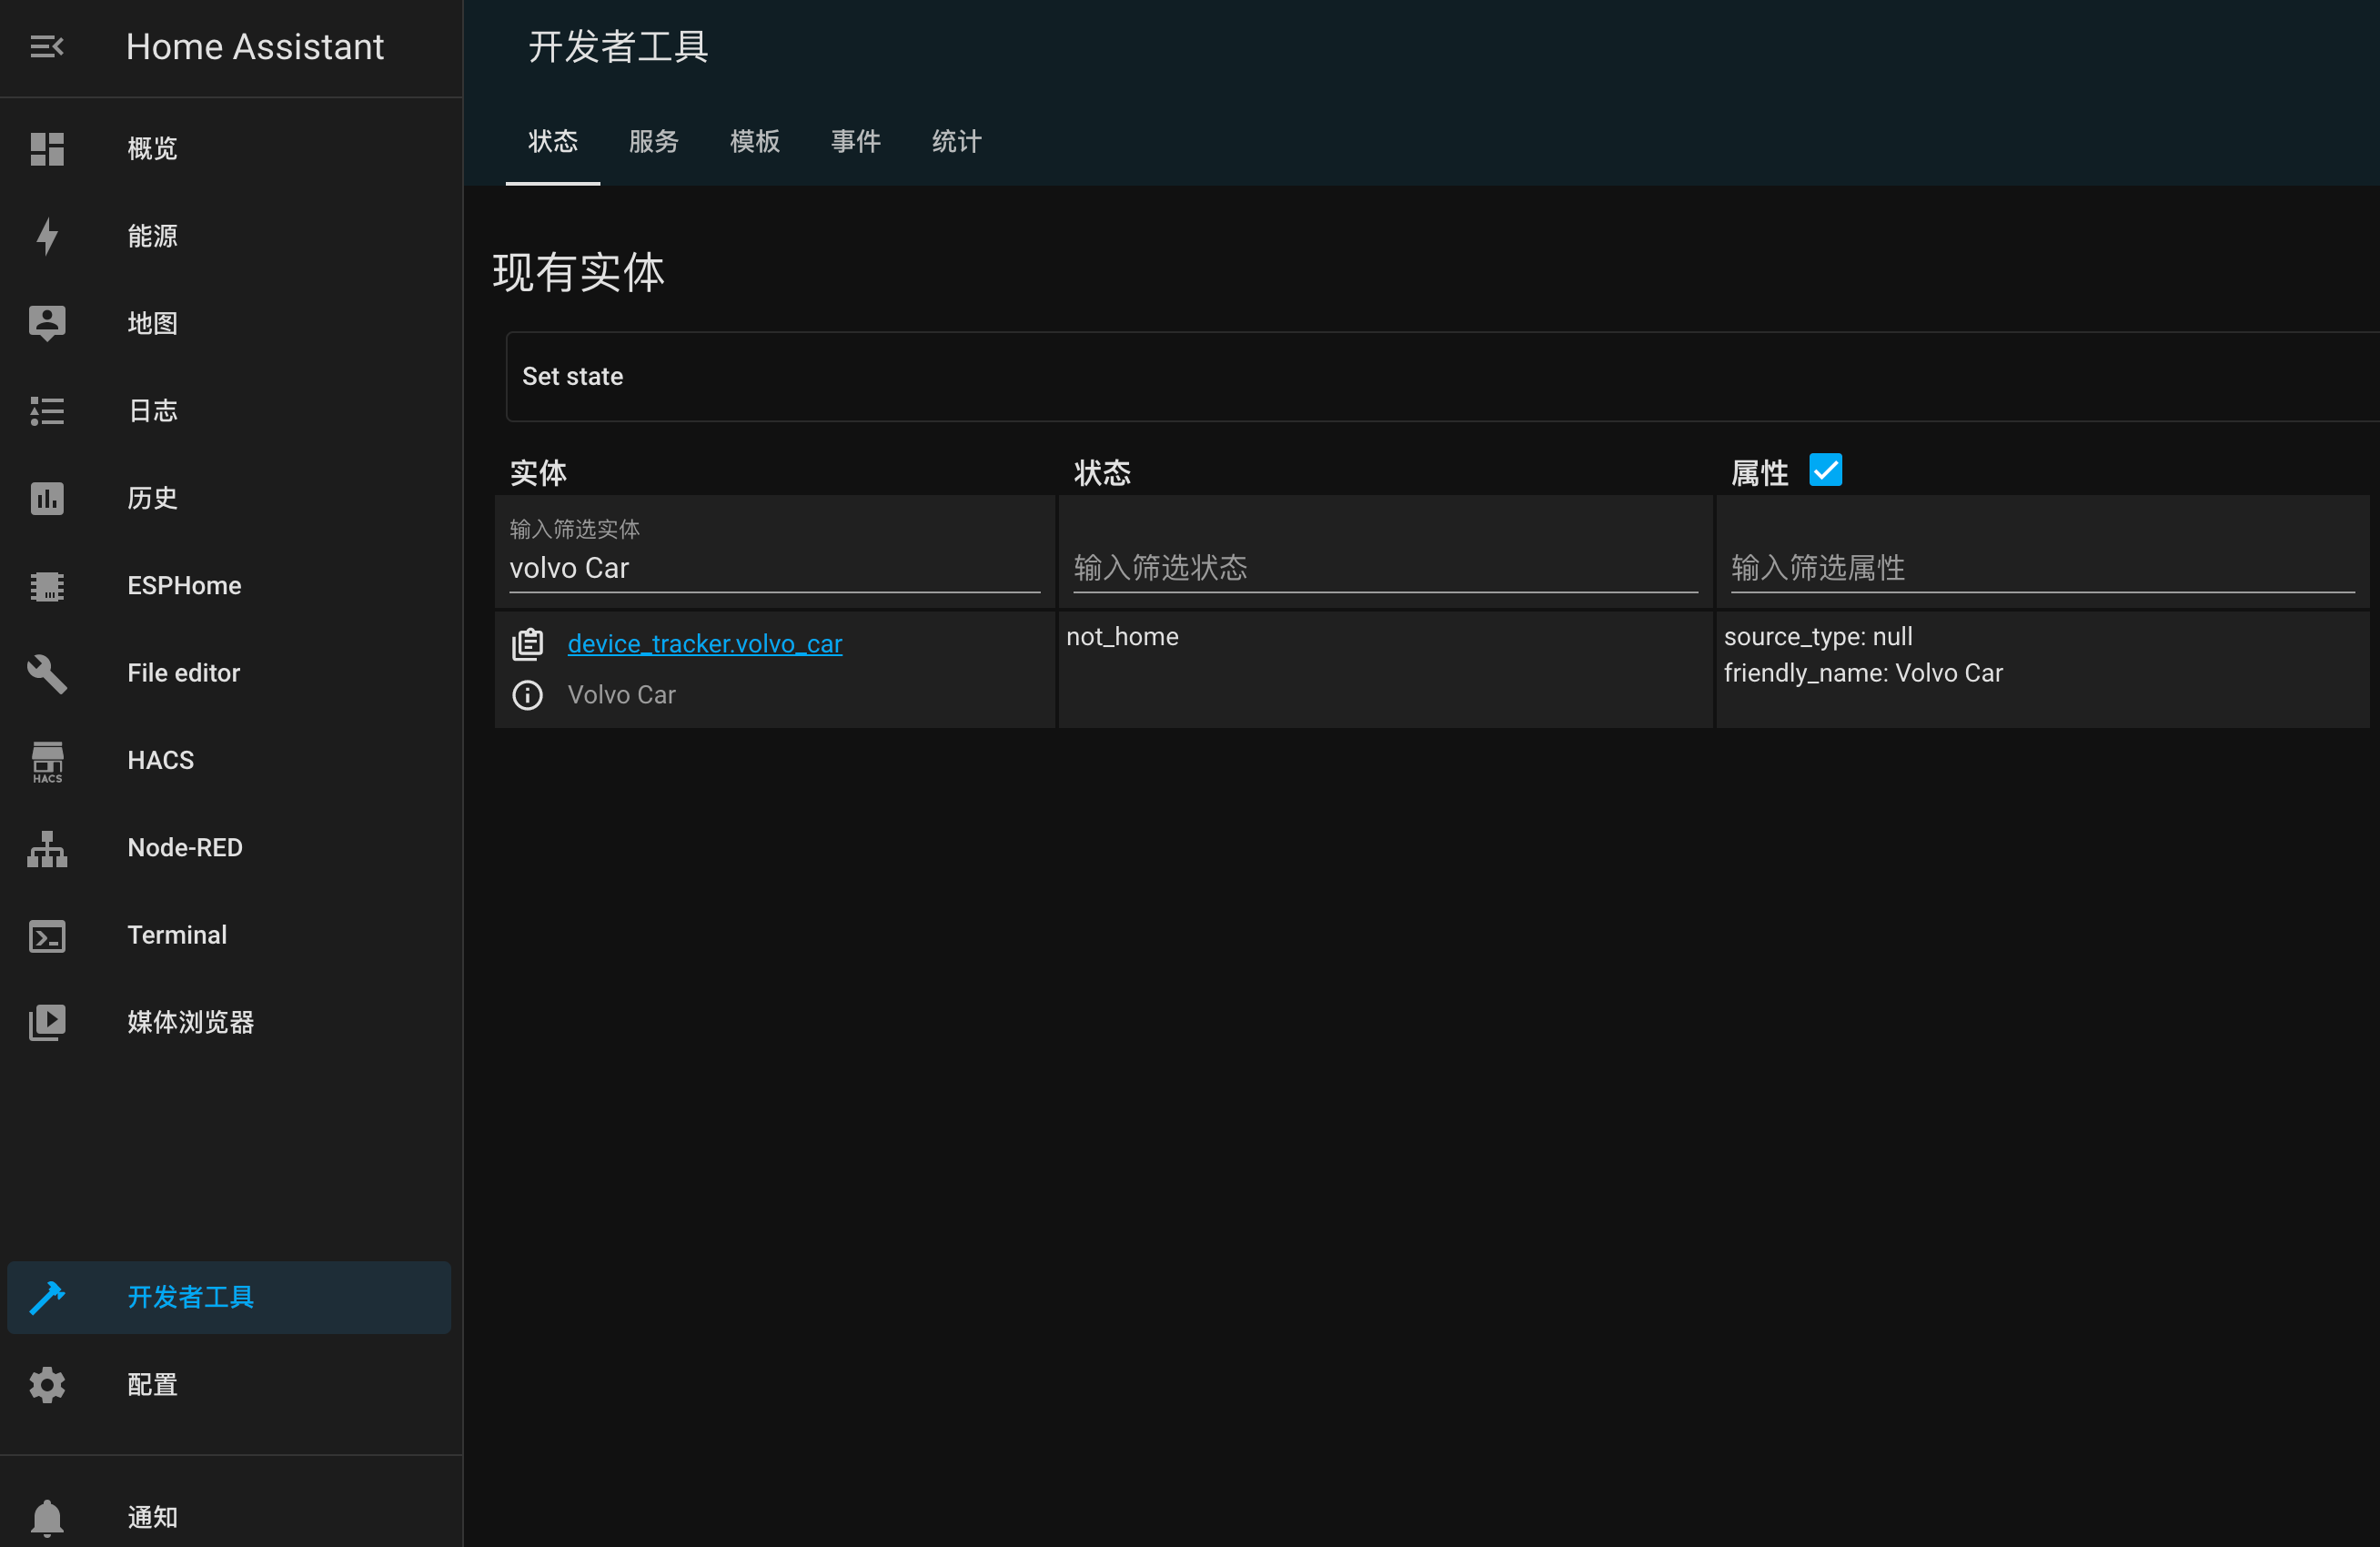Click the device_tracker.volvo_car link

[706, 643]
